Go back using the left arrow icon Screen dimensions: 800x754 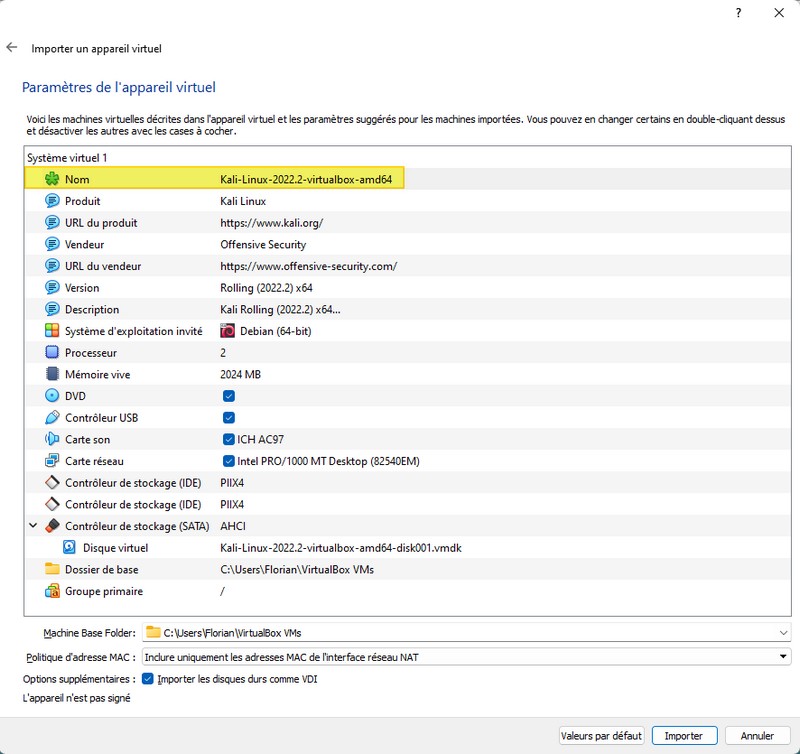pos(12,47)
